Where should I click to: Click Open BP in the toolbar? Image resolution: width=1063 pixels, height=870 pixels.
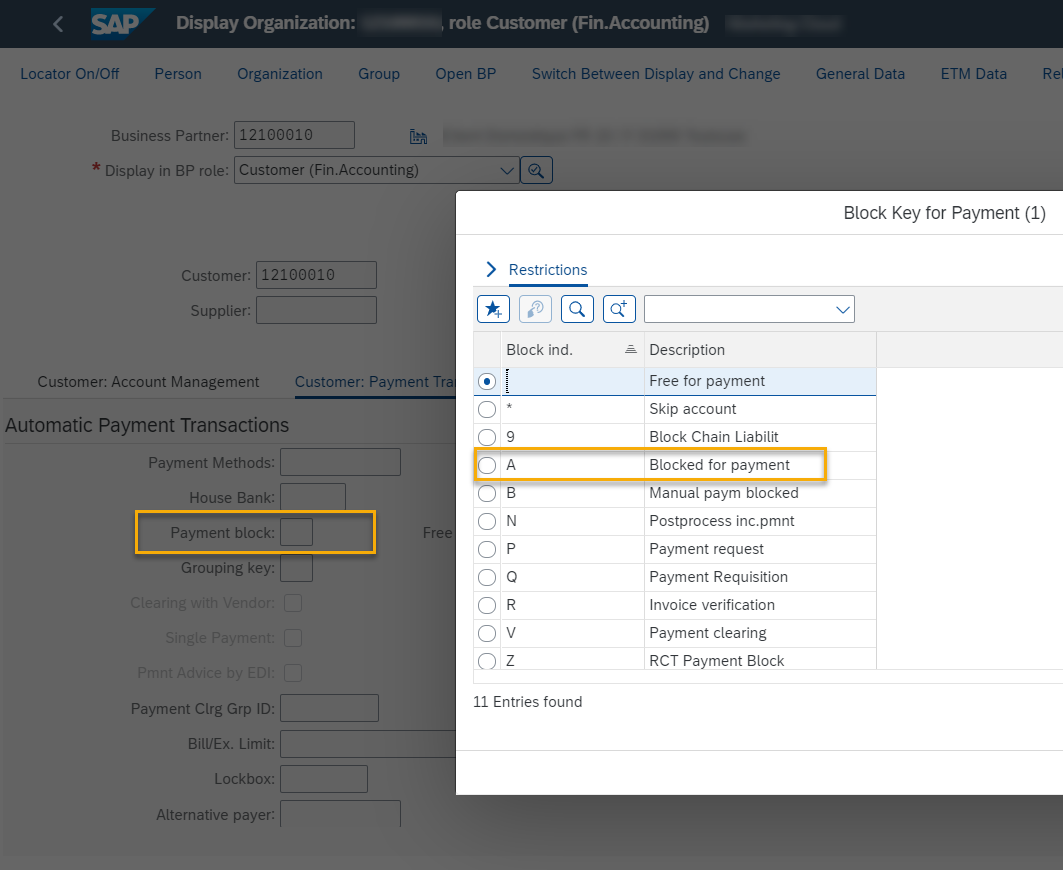click(466, 74)
